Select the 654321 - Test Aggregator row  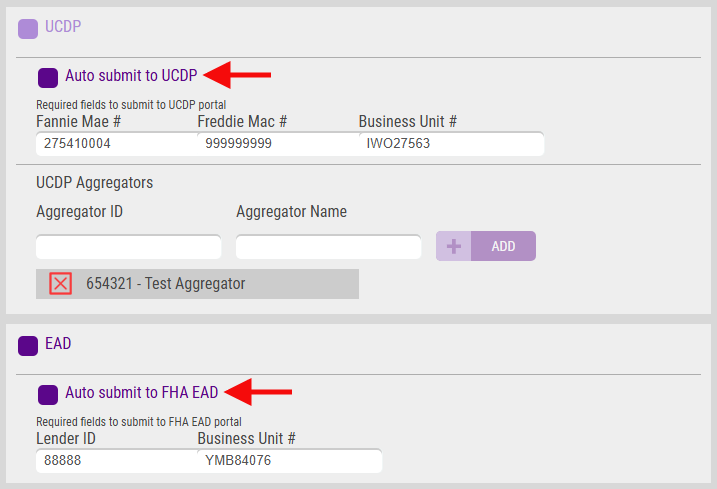pos(198,284)
